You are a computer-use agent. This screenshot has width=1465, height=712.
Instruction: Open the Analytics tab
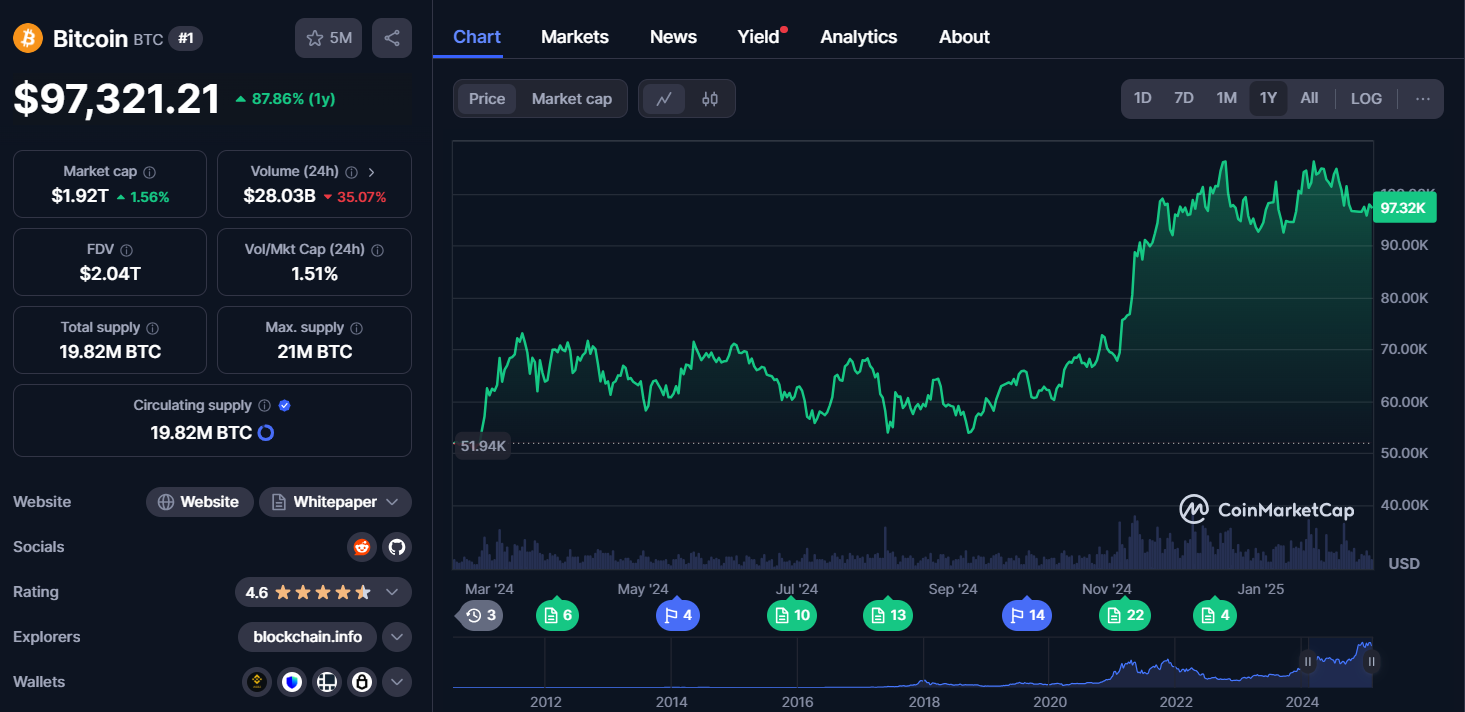coord(859,37)
